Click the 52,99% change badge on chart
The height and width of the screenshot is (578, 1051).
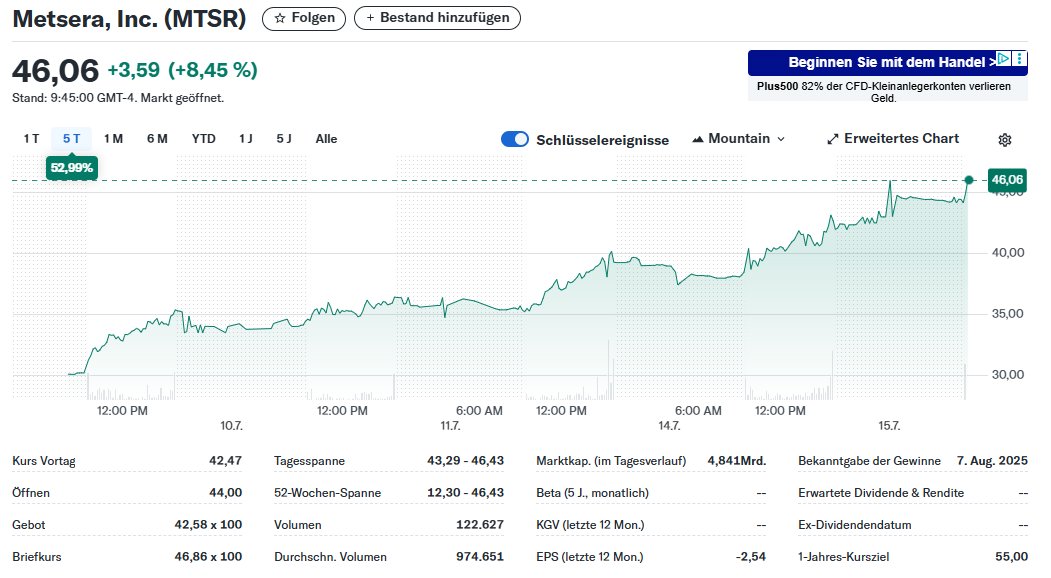(72, 168)
